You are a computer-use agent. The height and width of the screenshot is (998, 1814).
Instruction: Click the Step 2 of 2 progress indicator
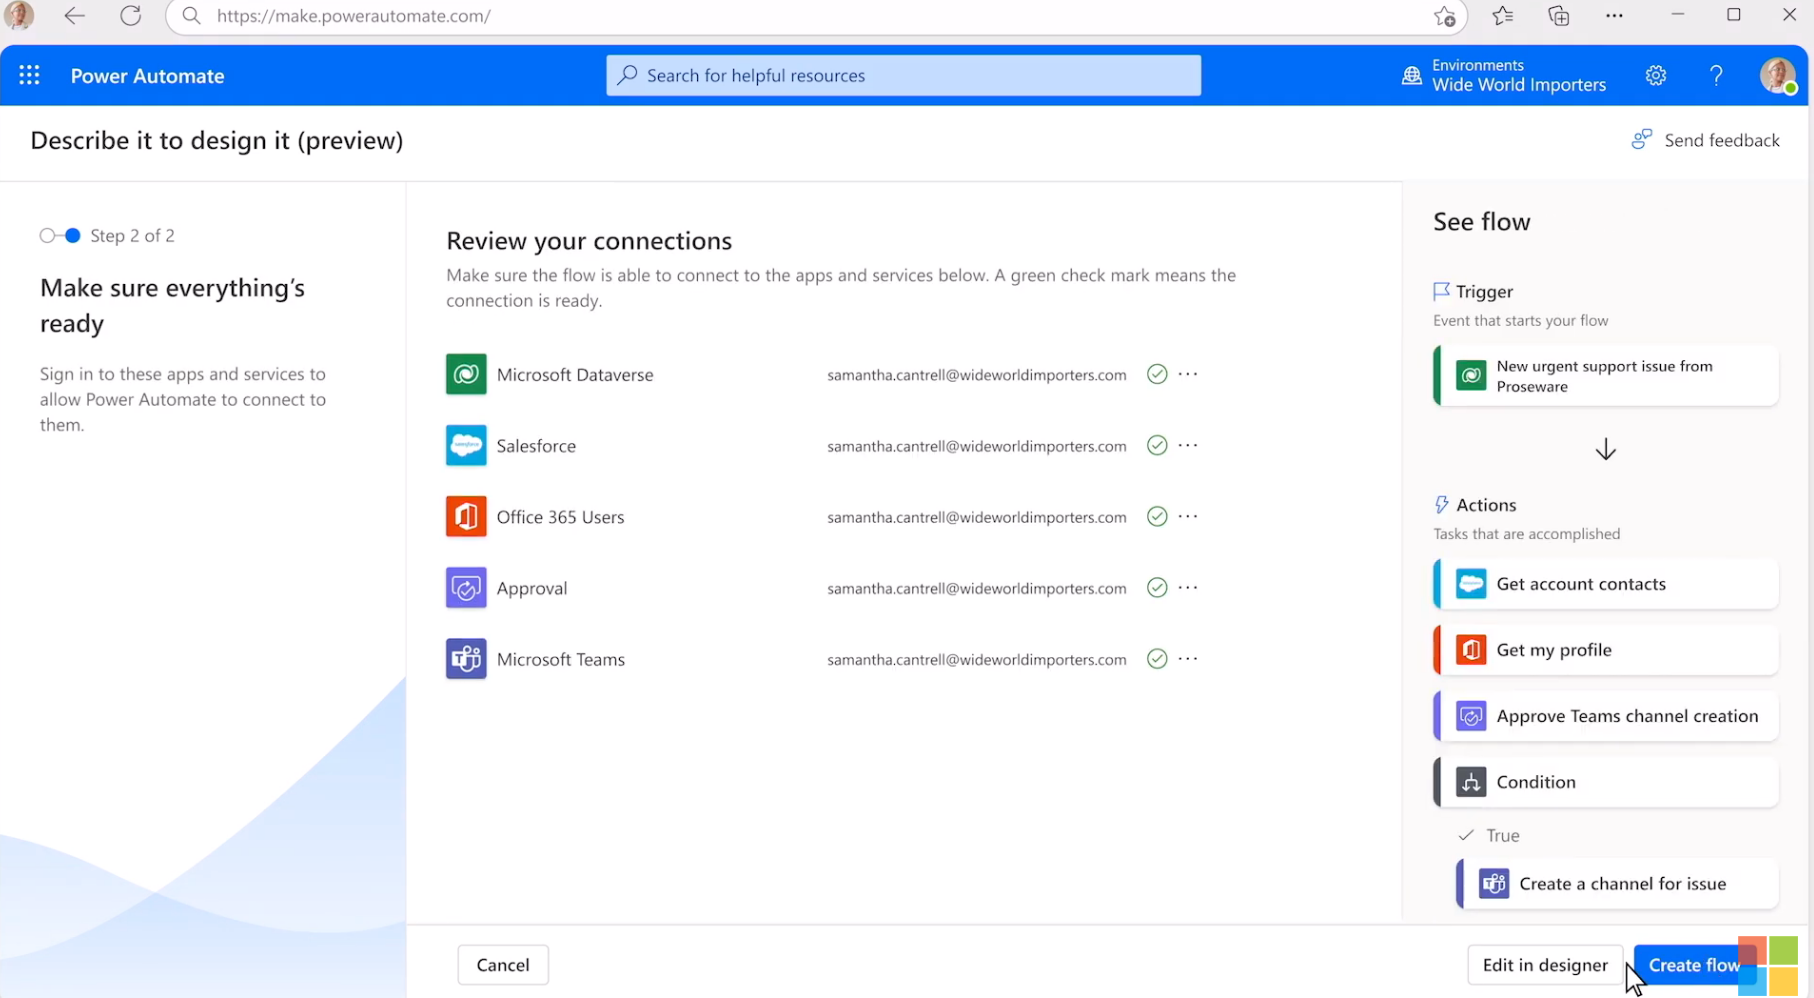click(x=107, y=235)
